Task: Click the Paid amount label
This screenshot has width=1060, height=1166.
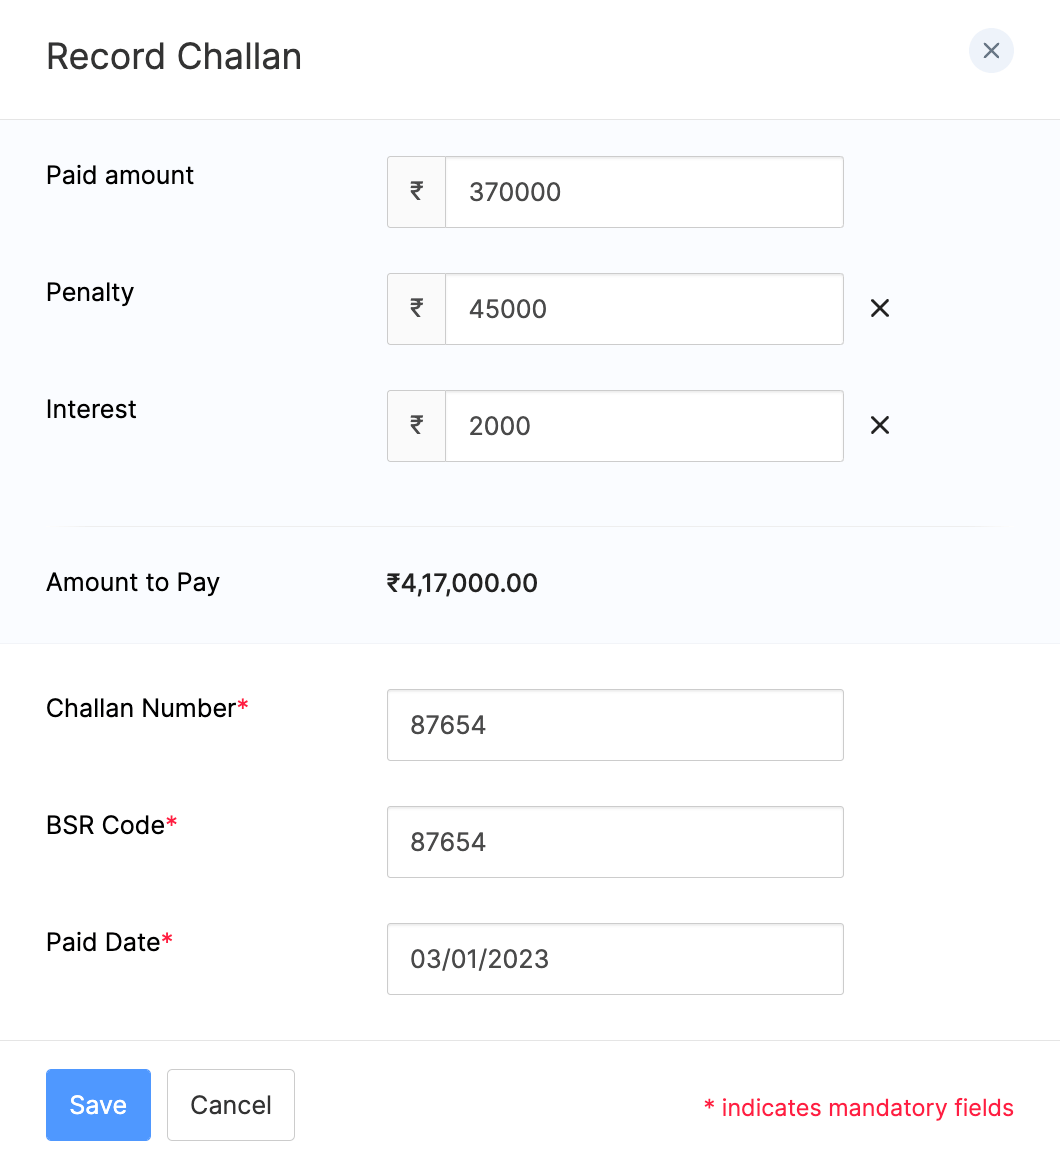Action: coord(120,176)
